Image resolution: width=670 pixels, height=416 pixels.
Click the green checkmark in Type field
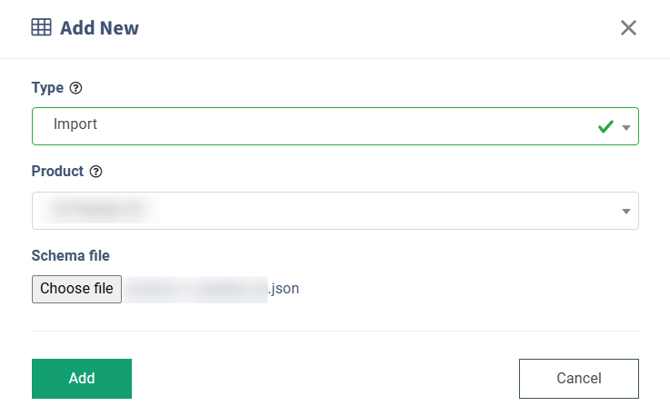tap(605, 127)
